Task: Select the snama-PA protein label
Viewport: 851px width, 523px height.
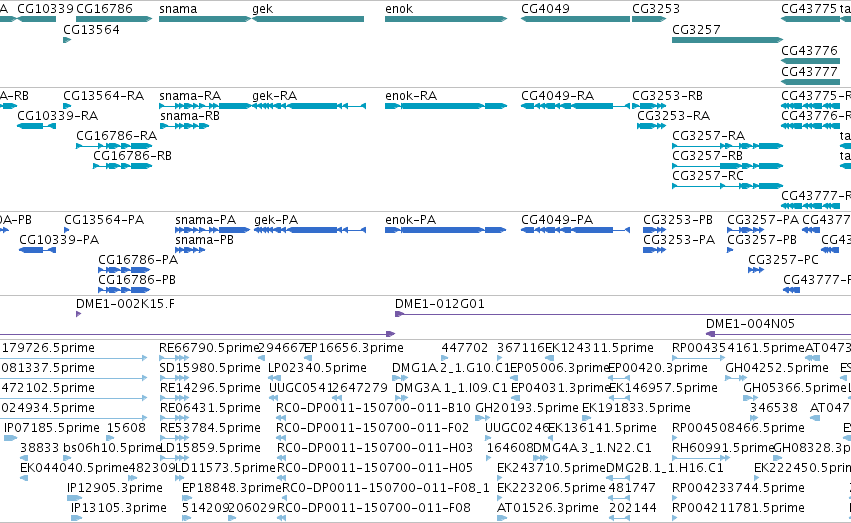Action: click(x=206, y=220)
